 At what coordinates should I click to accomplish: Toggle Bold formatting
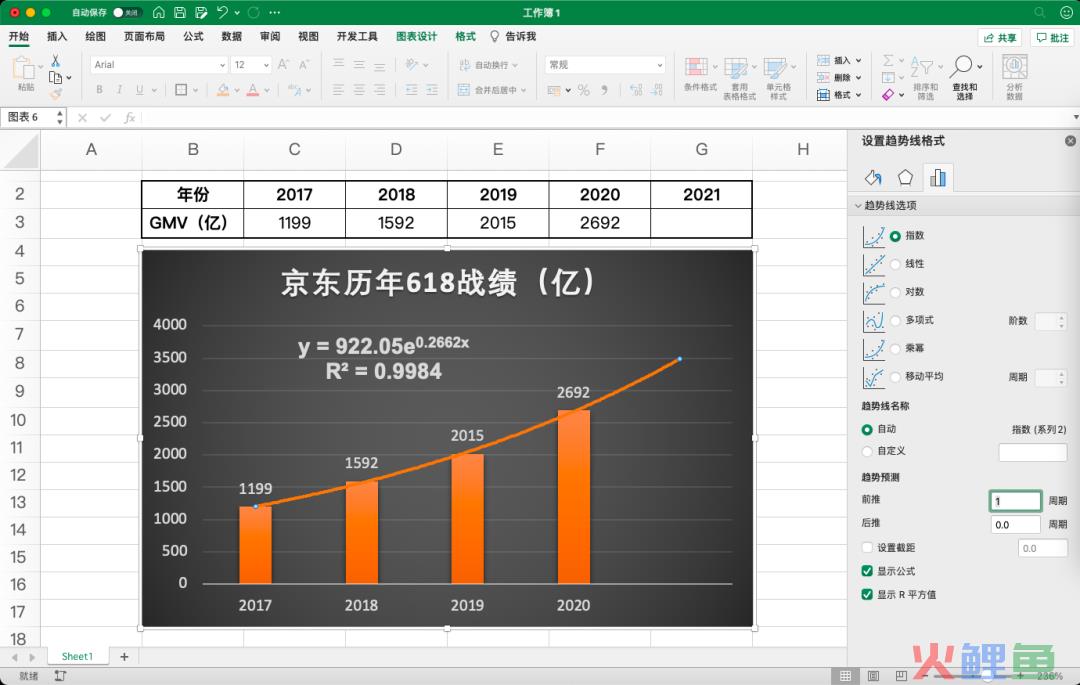point(100,89)
